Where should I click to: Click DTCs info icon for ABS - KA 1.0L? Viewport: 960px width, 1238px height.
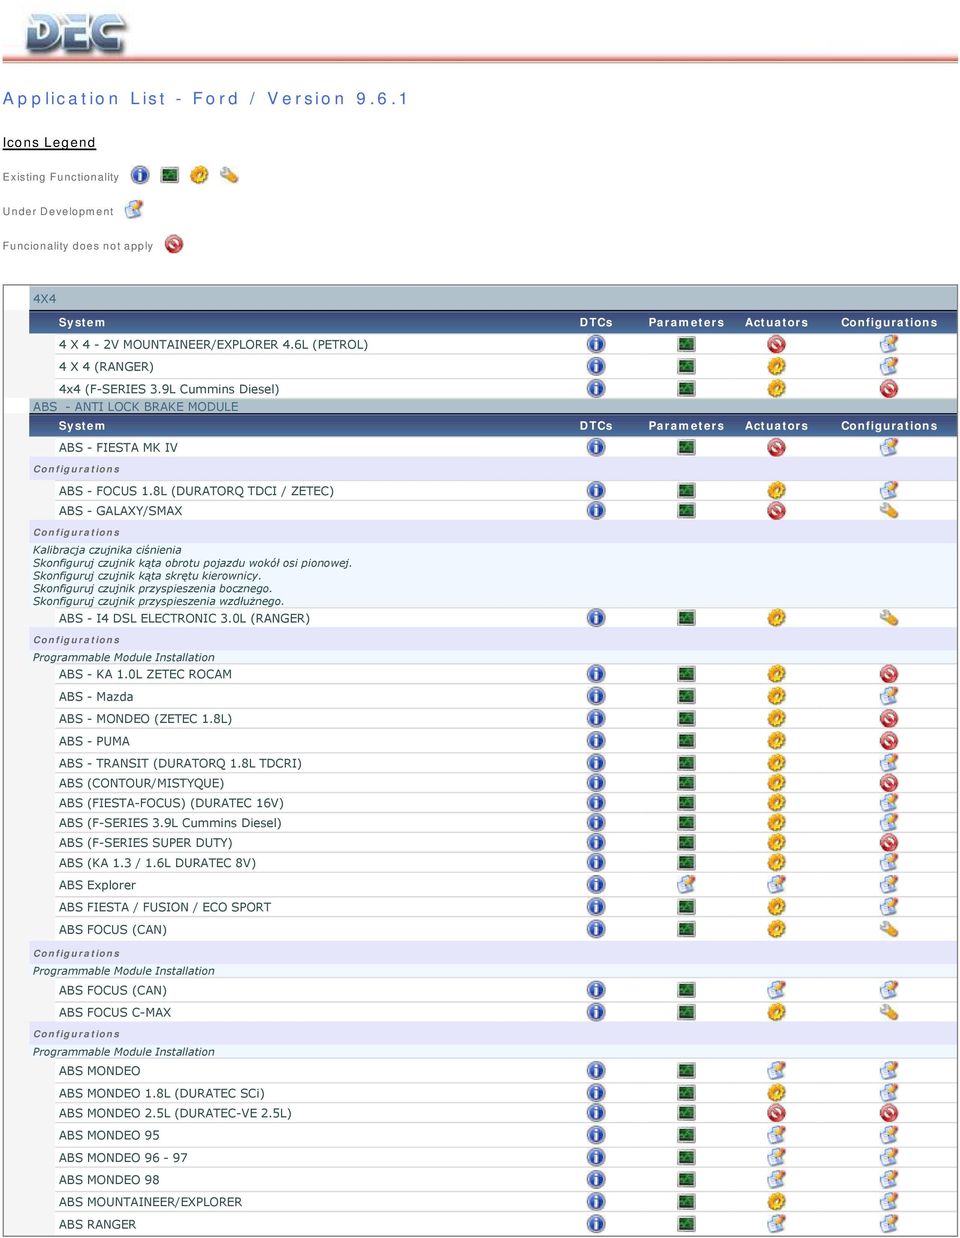(x=596, y=674)
